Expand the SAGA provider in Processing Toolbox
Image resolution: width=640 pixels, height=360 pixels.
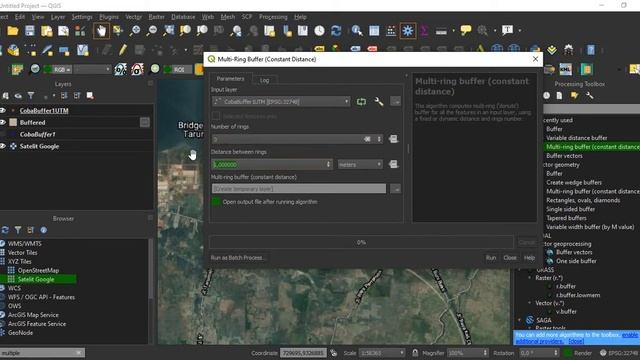coord(520,320)
